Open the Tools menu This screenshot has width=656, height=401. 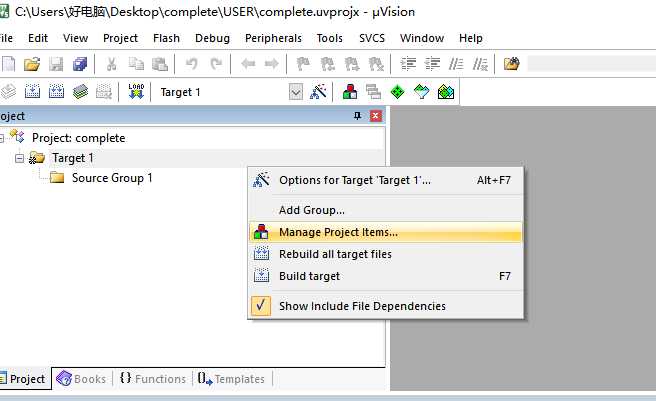pyautogui.click(x=329, y=38)
